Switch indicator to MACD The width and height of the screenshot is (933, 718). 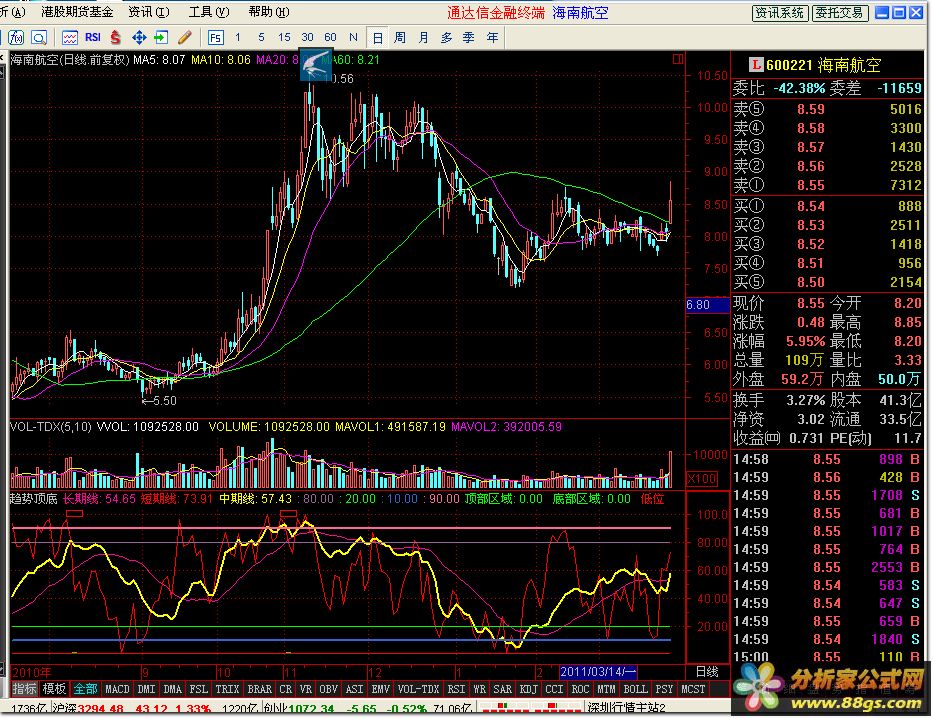point(117,689)
